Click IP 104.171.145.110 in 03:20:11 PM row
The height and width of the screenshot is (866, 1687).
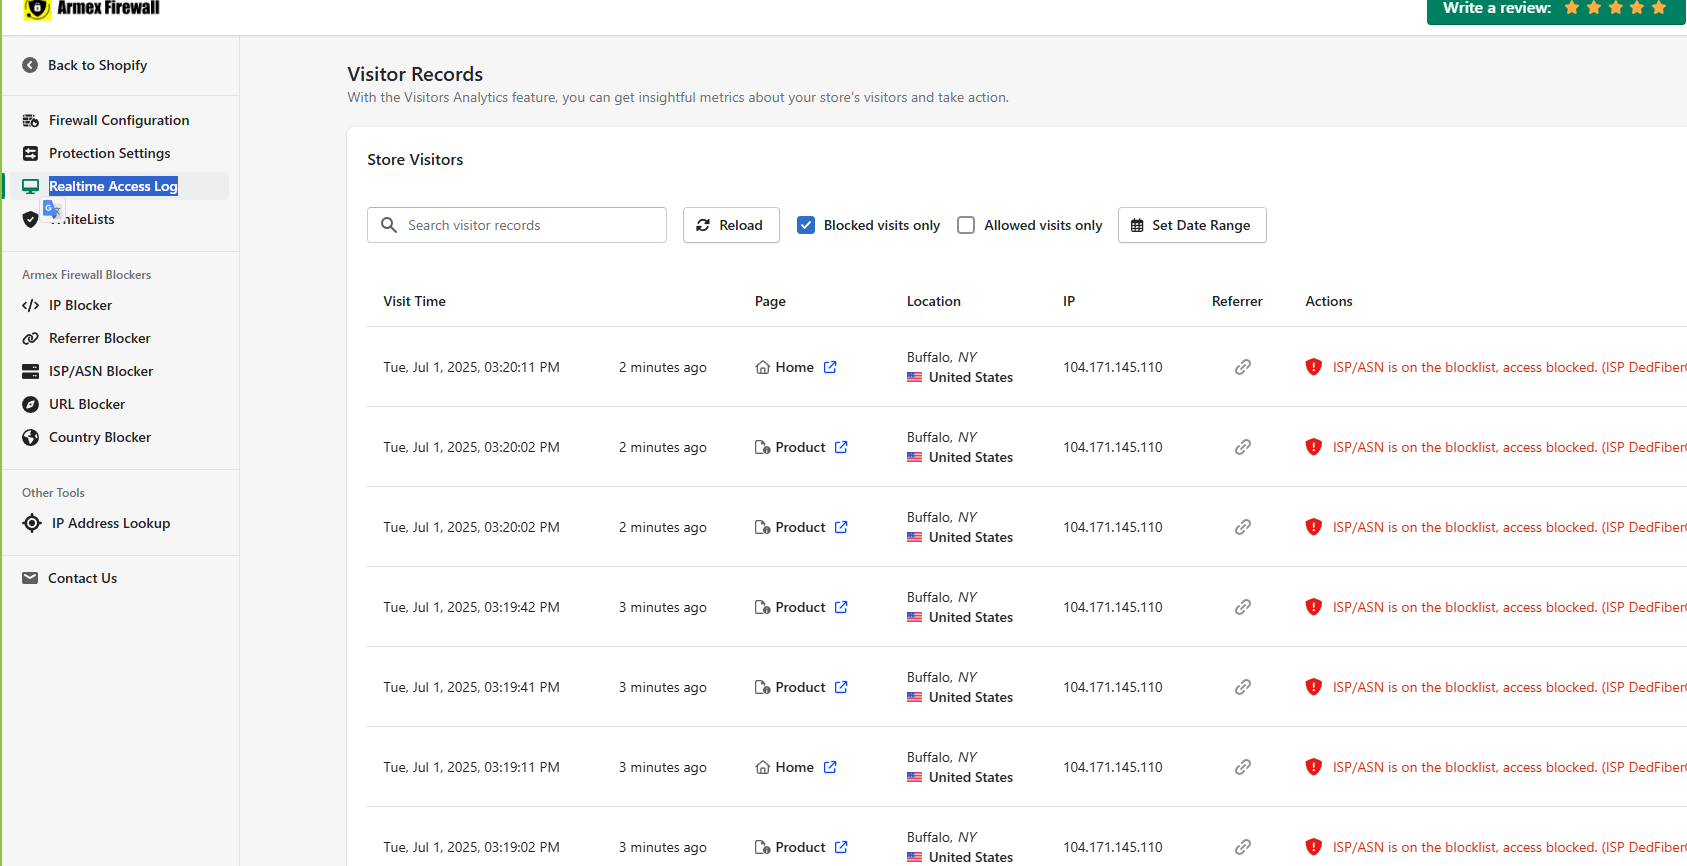1112,367
